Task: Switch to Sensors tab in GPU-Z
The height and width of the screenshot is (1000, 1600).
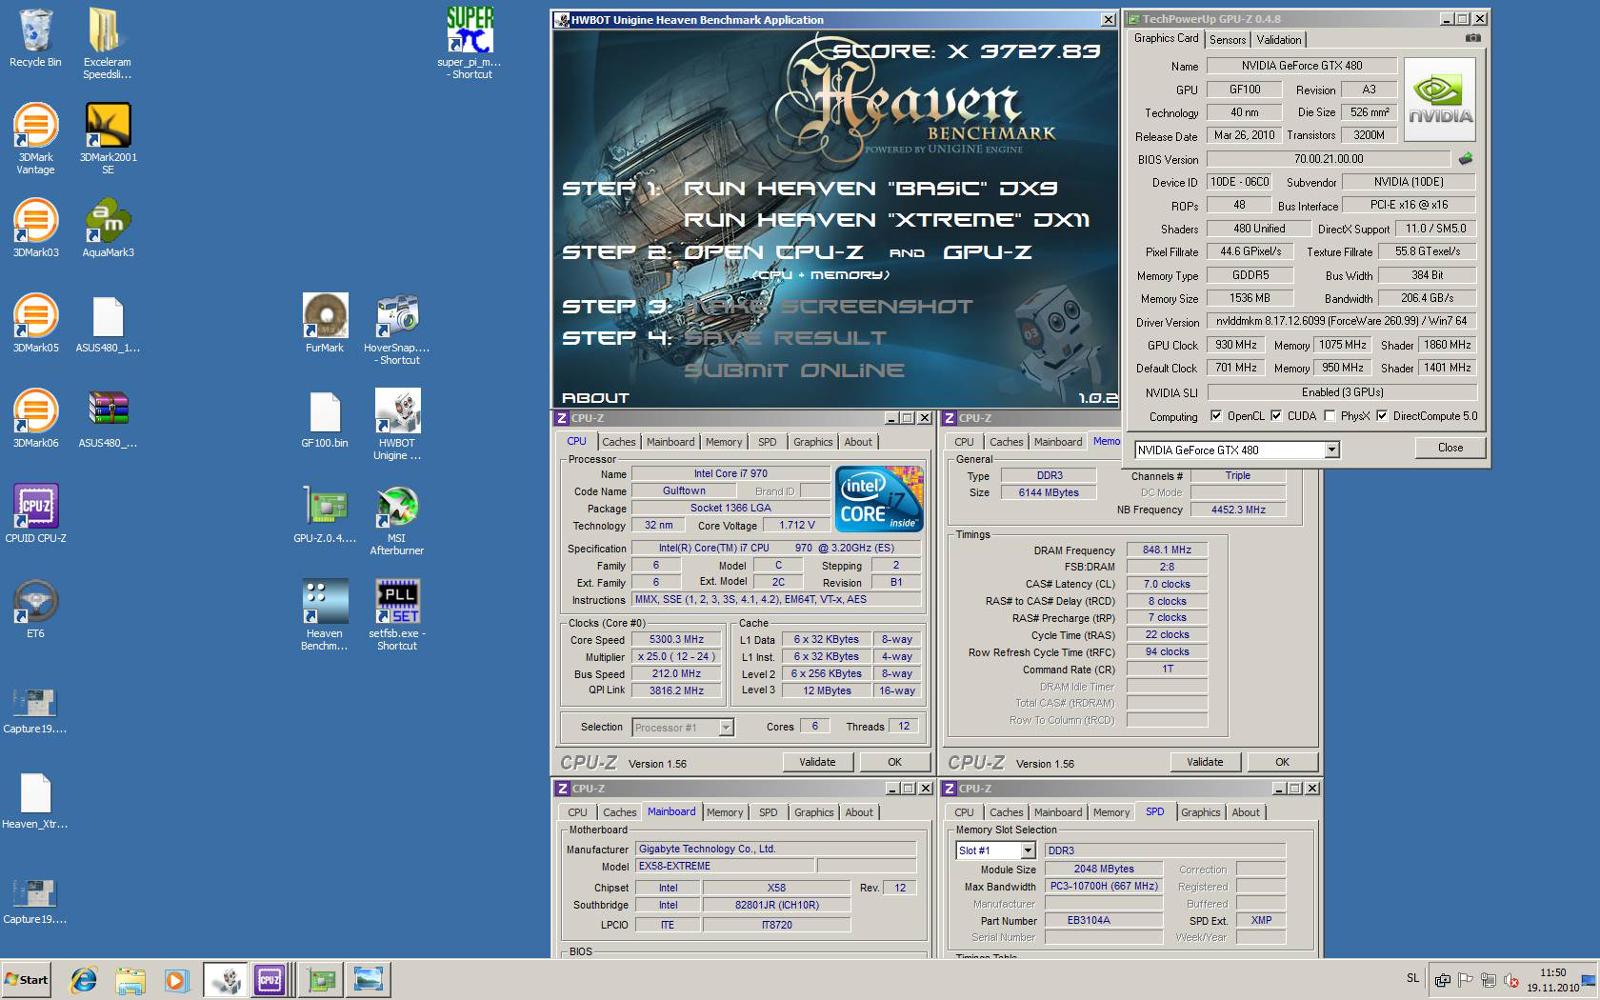Action: pyautogui.click(x=1227, y=40)
